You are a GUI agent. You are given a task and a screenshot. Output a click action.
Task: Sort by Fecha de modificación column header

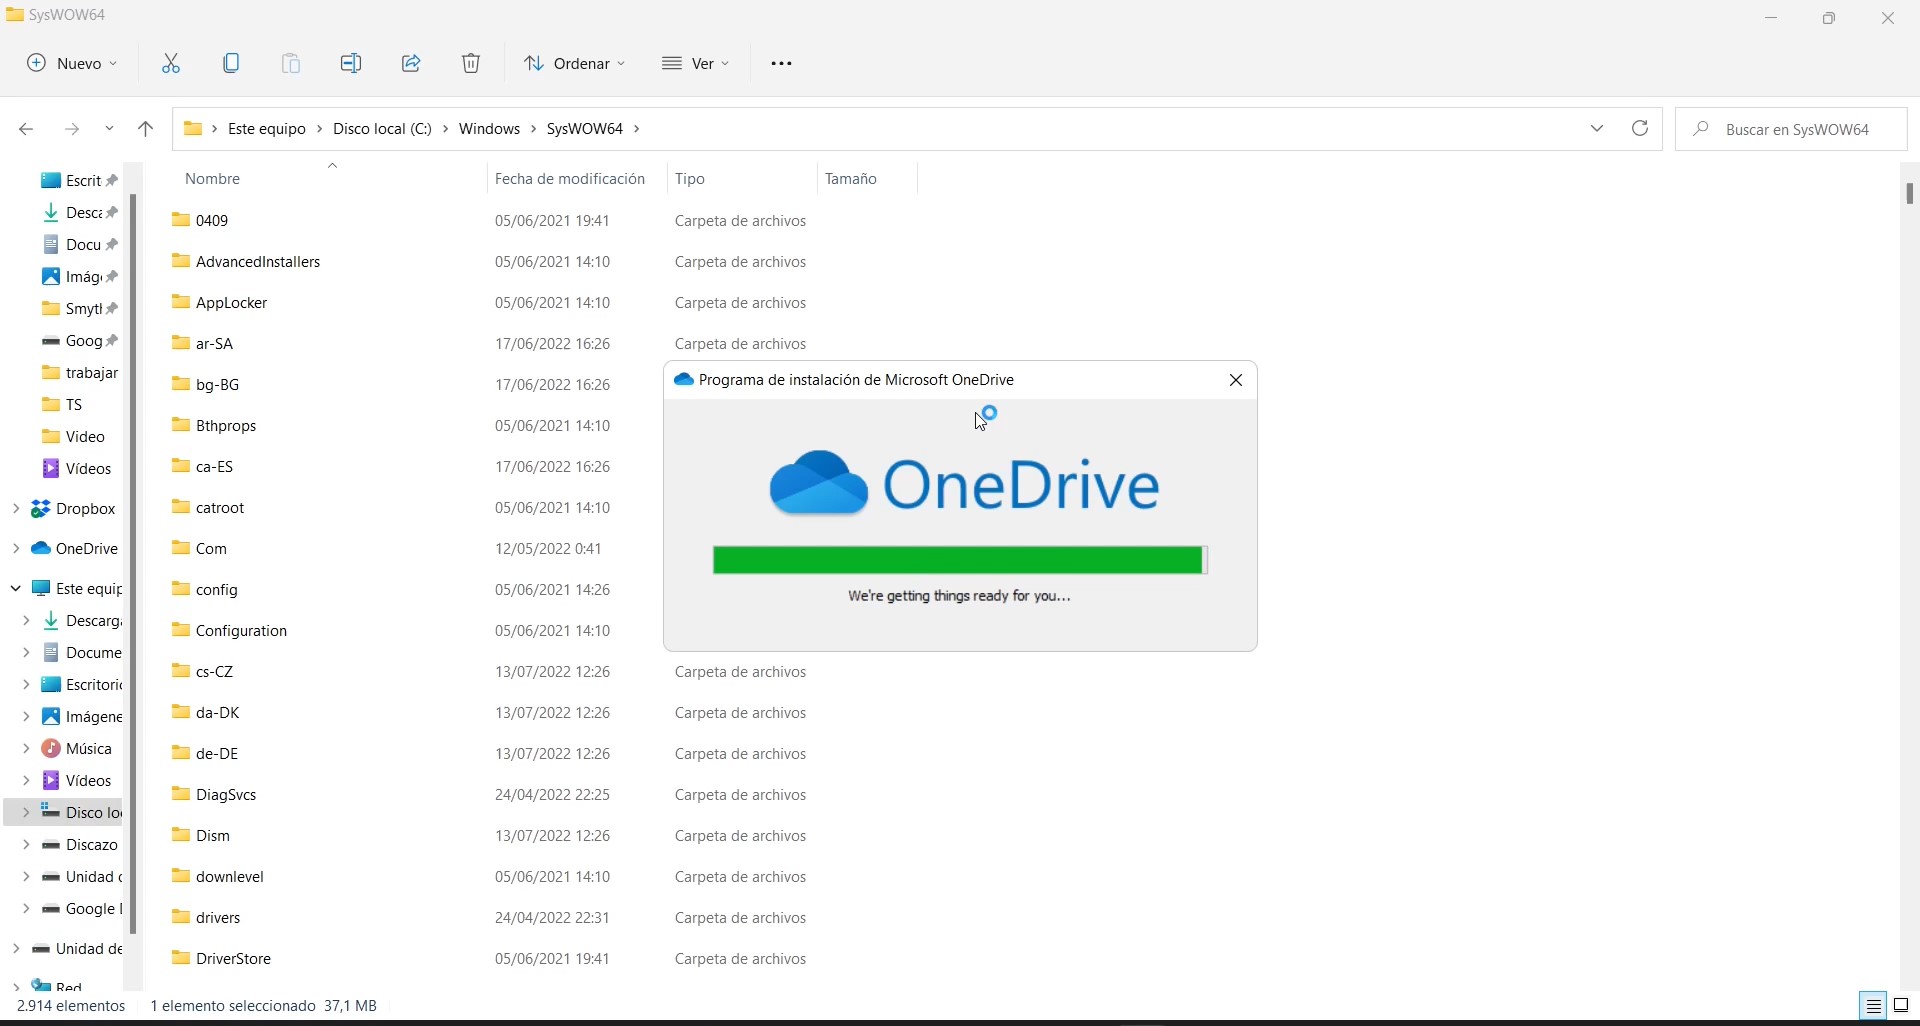[570, 179]
